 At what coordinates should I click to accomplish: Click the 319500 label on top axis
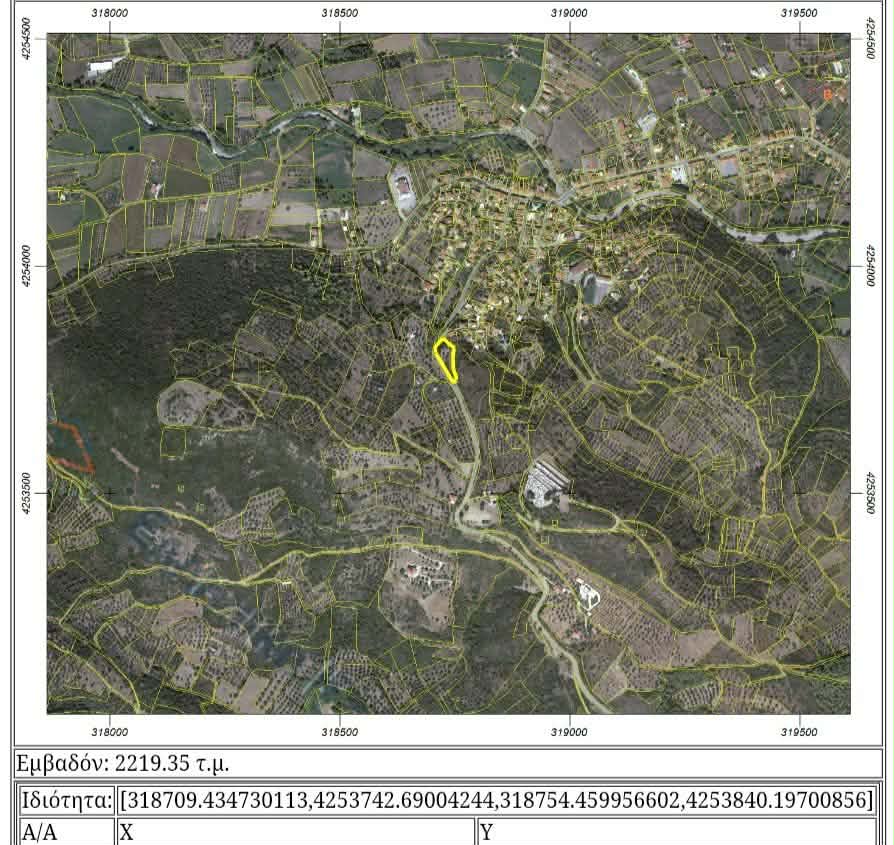[799, 14]
